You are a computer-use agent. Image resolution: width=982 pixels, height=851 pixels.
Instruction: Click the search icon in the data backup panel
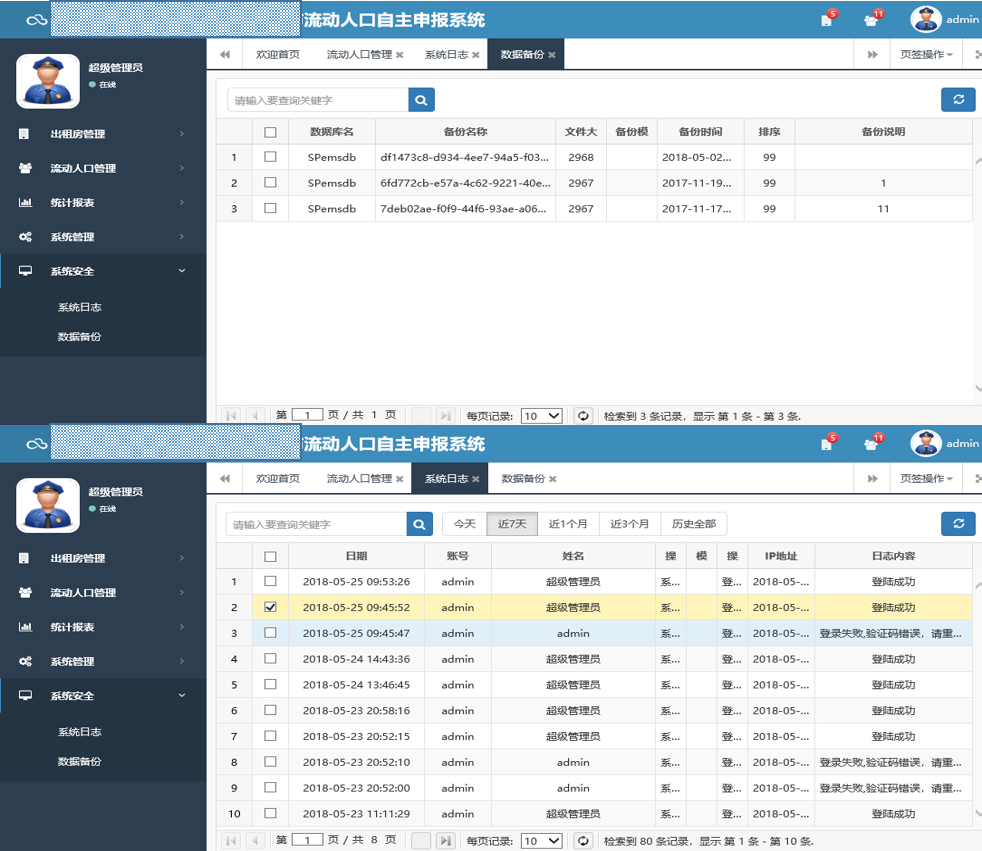(x=421, y=100)
